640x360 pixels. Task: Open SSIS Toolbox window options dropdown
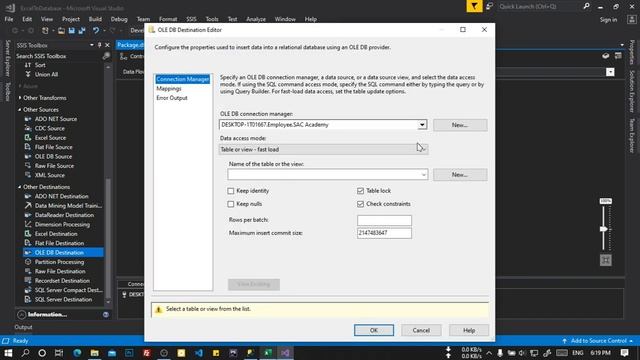click(x=92, y=45)
